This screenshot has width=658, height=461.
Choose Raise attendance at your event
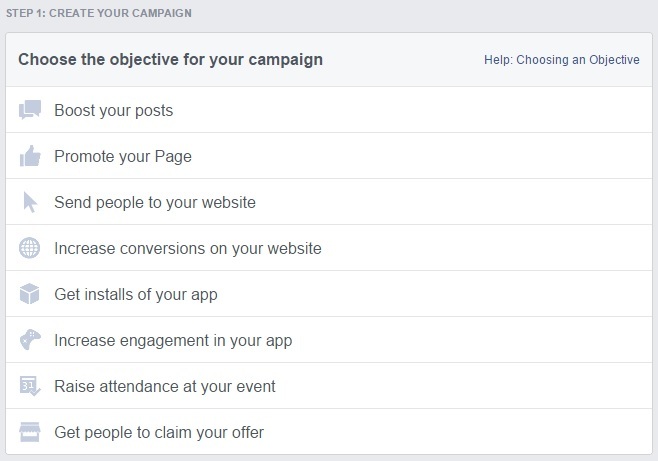click(x=165, y=386)
